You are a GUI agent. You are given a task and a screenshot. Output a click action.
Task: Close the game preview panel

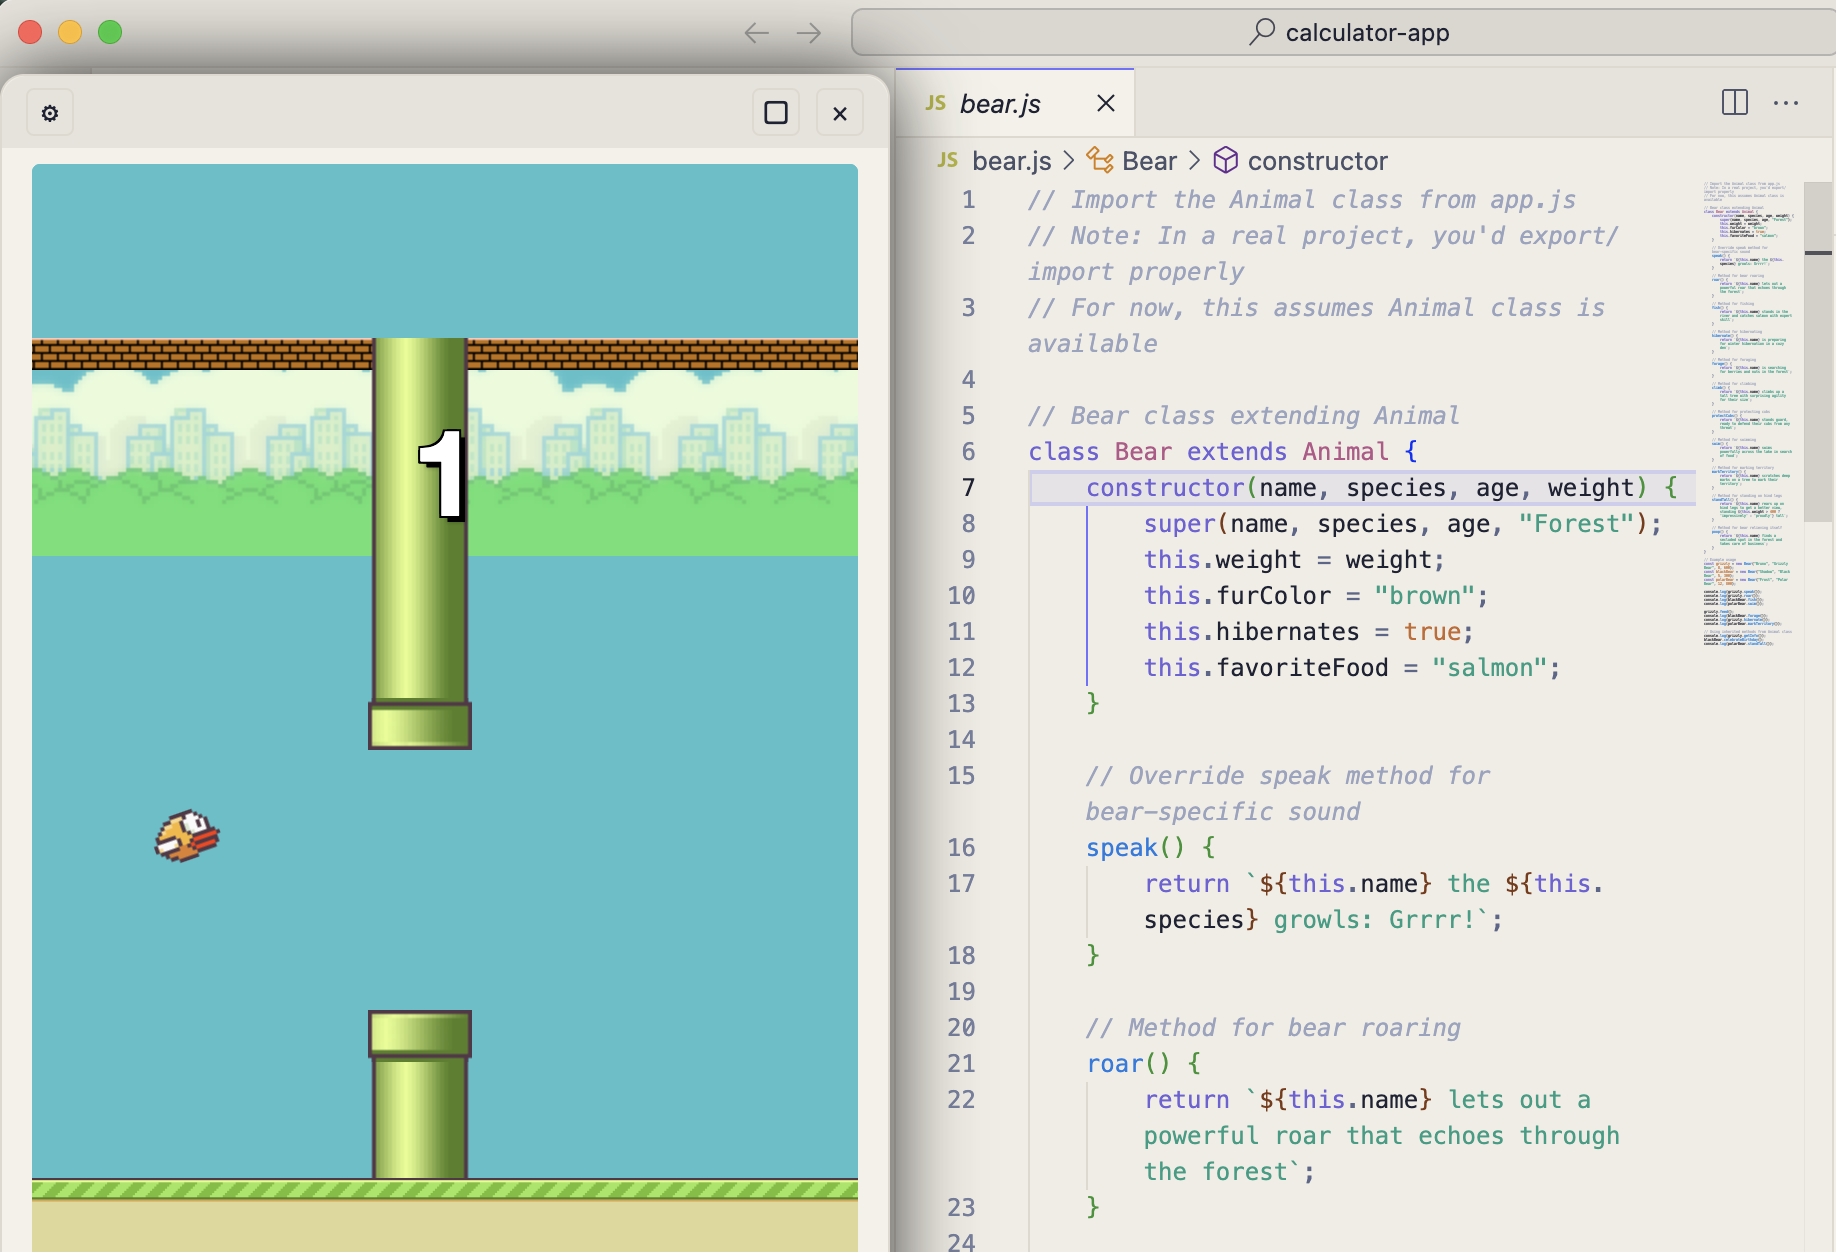[840, 113]
